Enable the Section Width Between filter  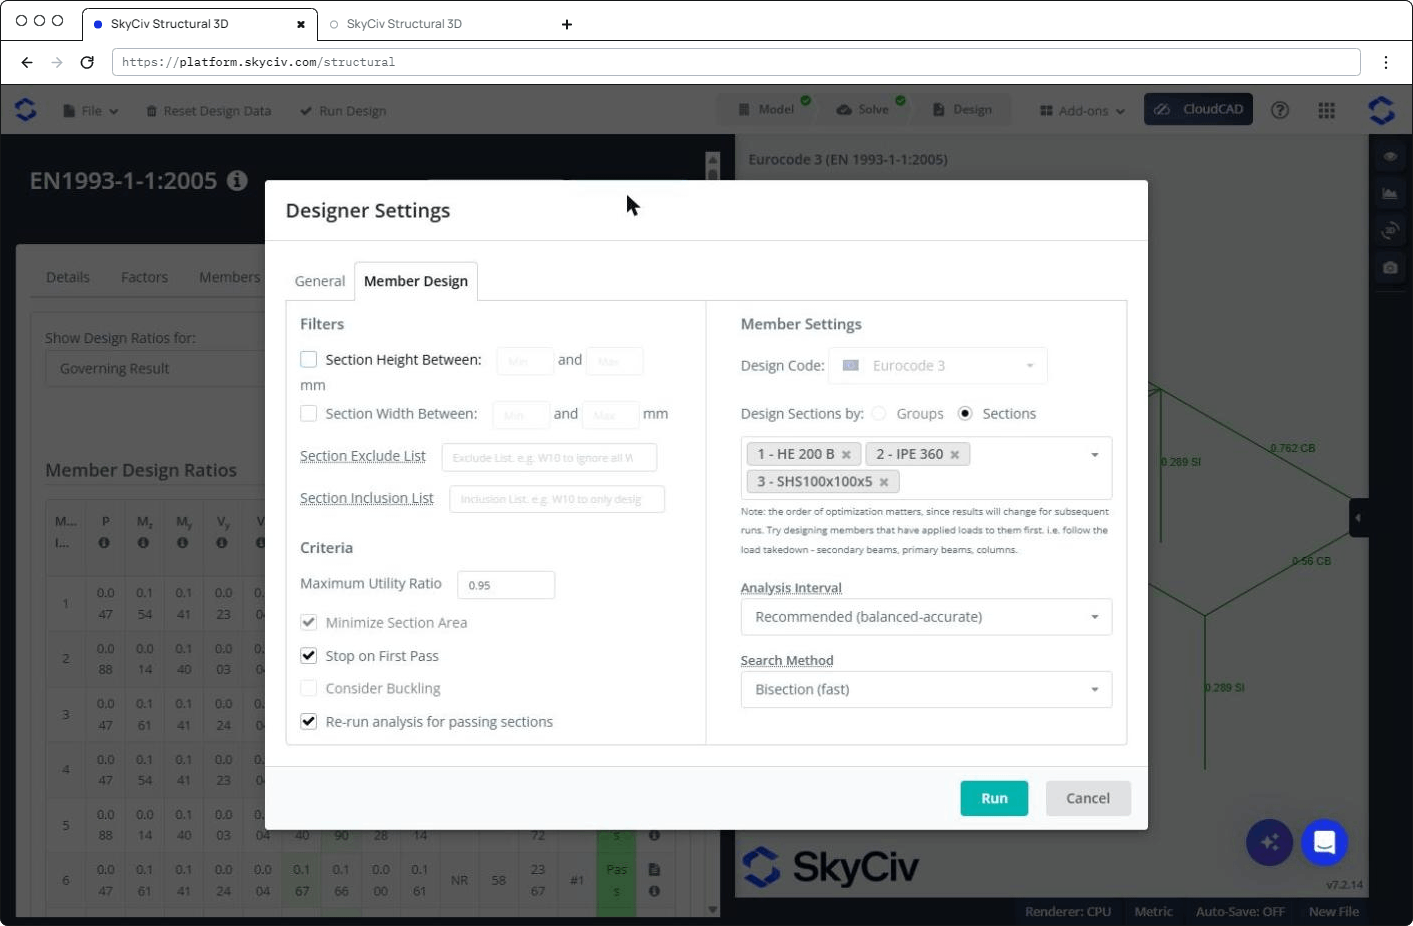(309, 413)
